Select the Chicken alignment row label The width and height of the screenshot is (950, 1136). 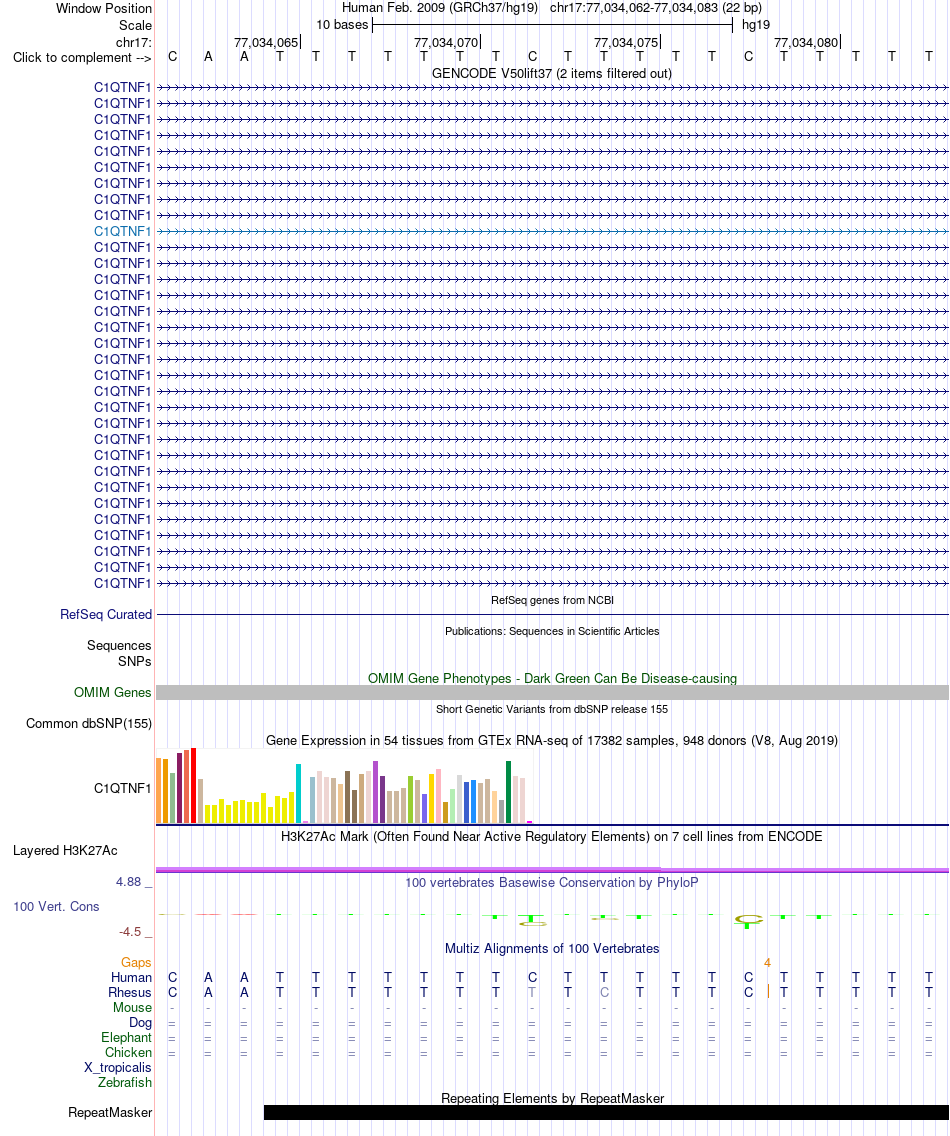pyautogui.click(x=128, y=1053)
